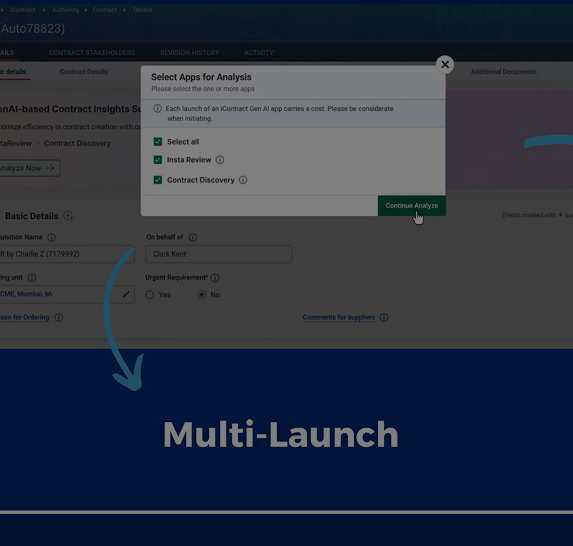Click the pencil edit icon in purchasing unit field
573x546 pixels.
click(126, 294)
